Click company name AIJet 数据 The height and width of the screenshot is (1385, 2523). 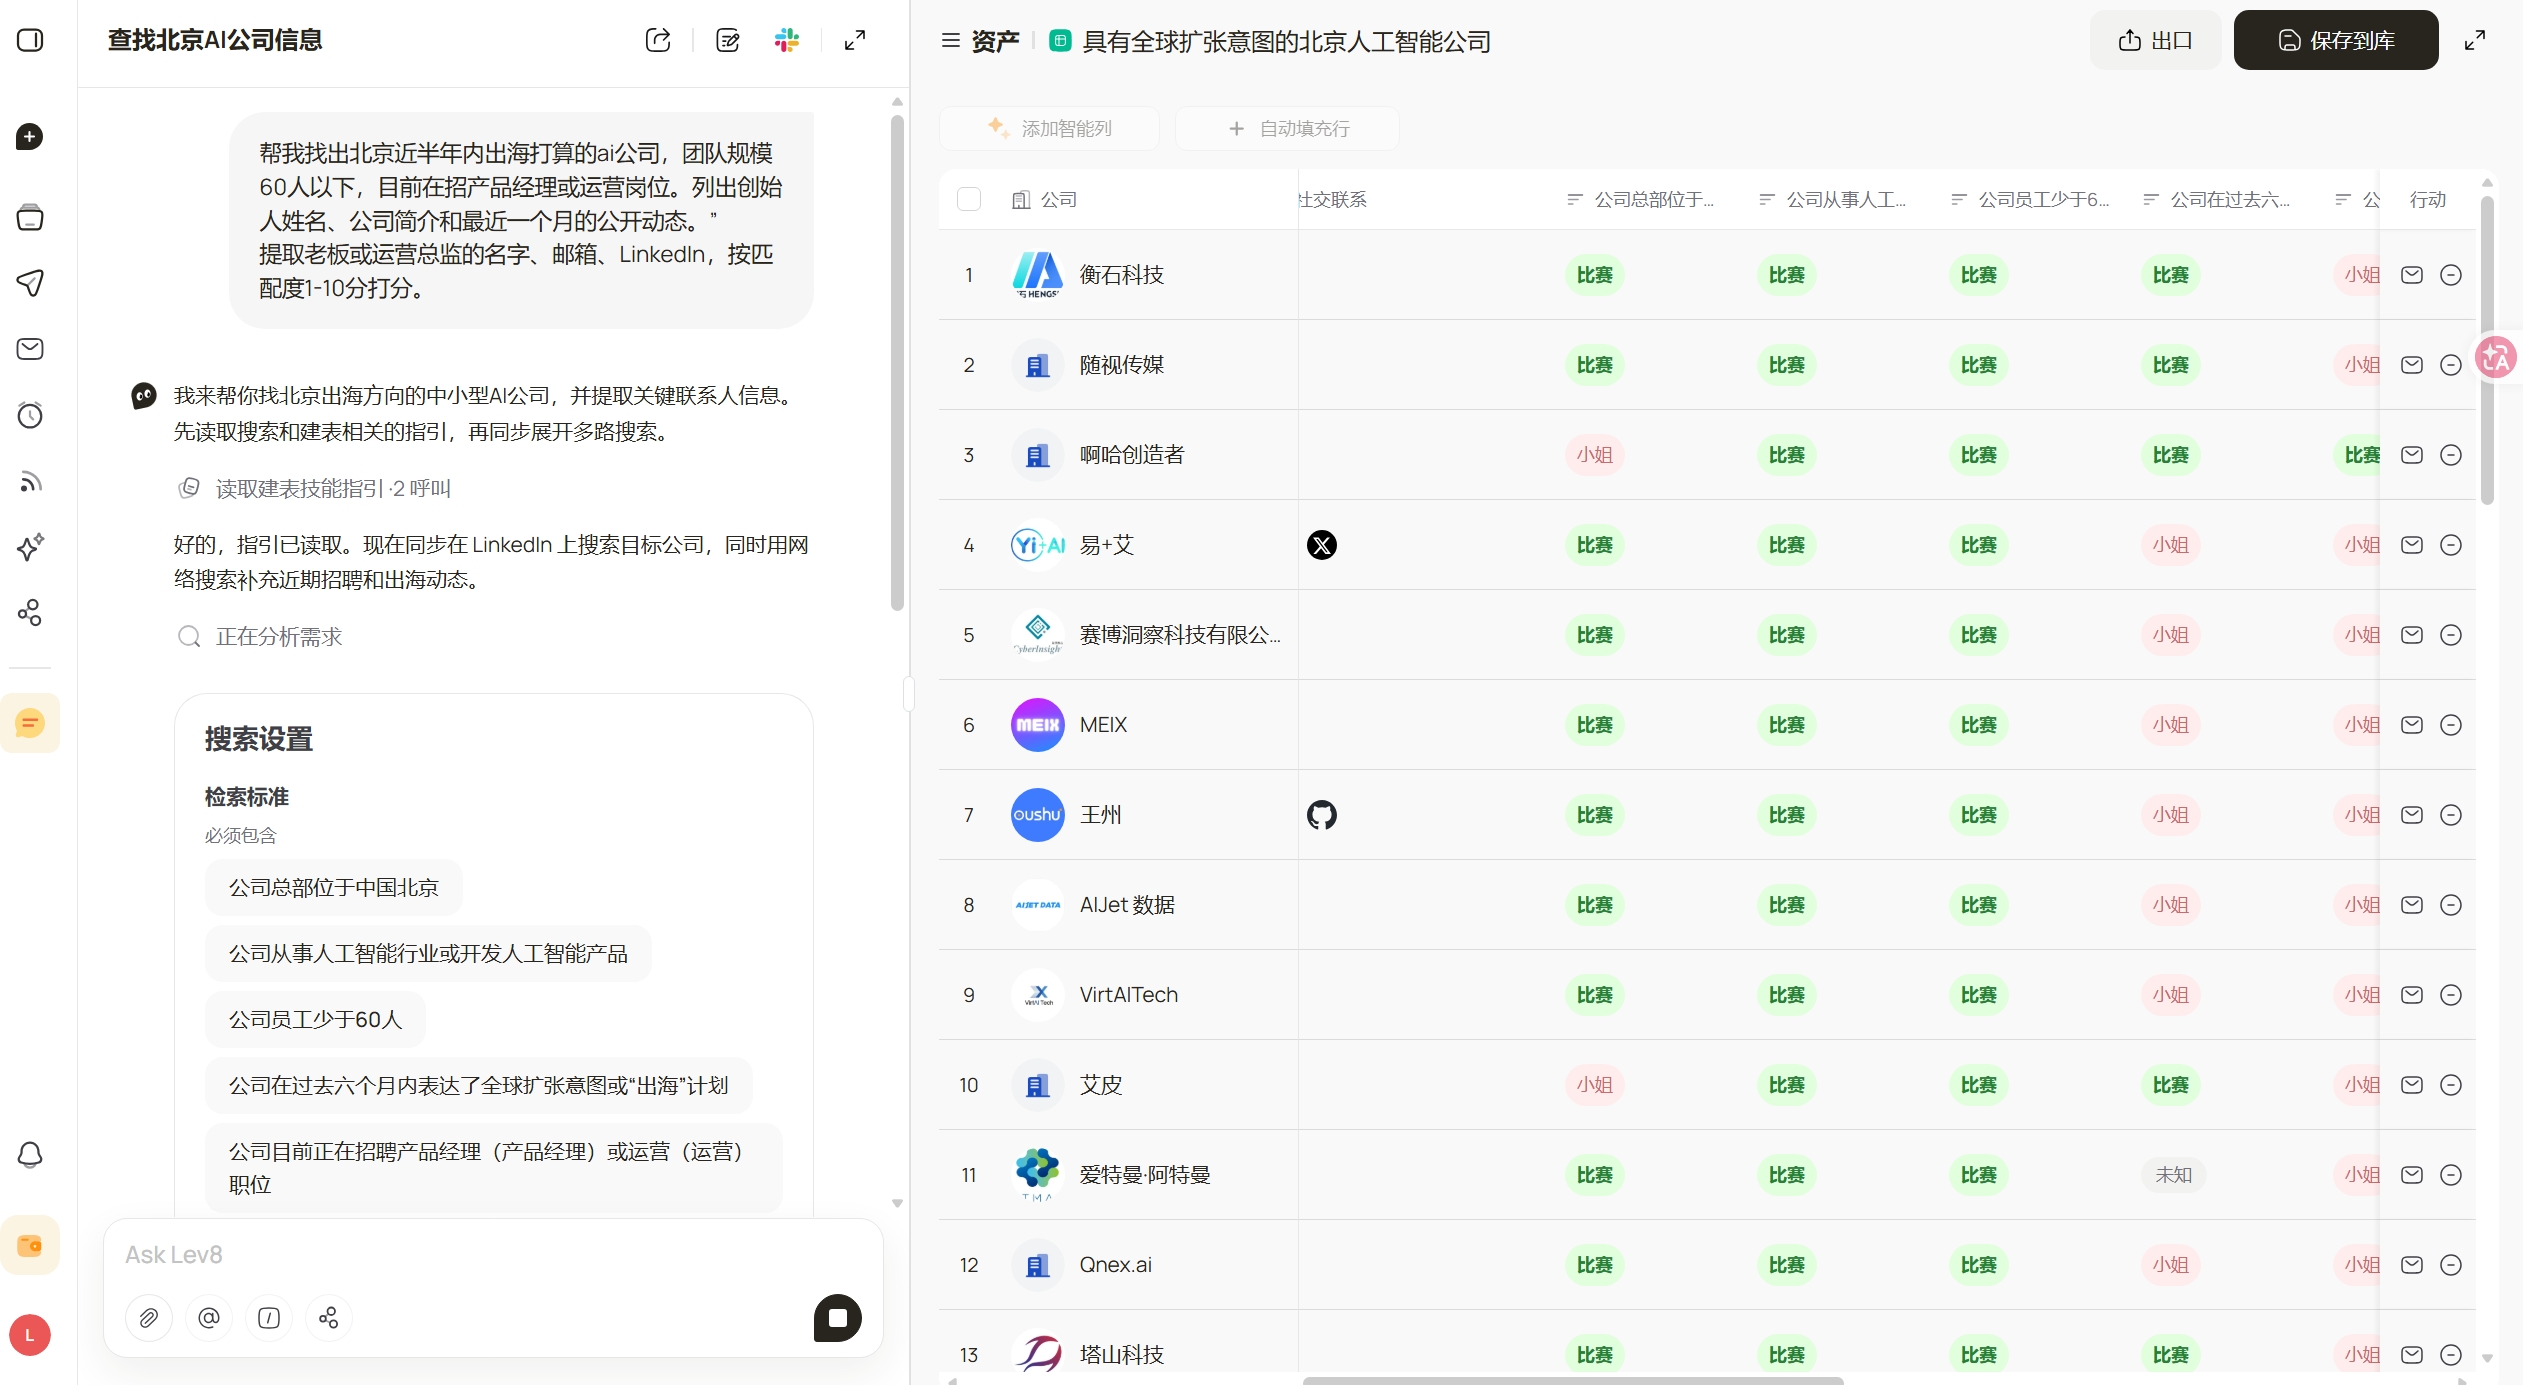(x=1127, y=905)
